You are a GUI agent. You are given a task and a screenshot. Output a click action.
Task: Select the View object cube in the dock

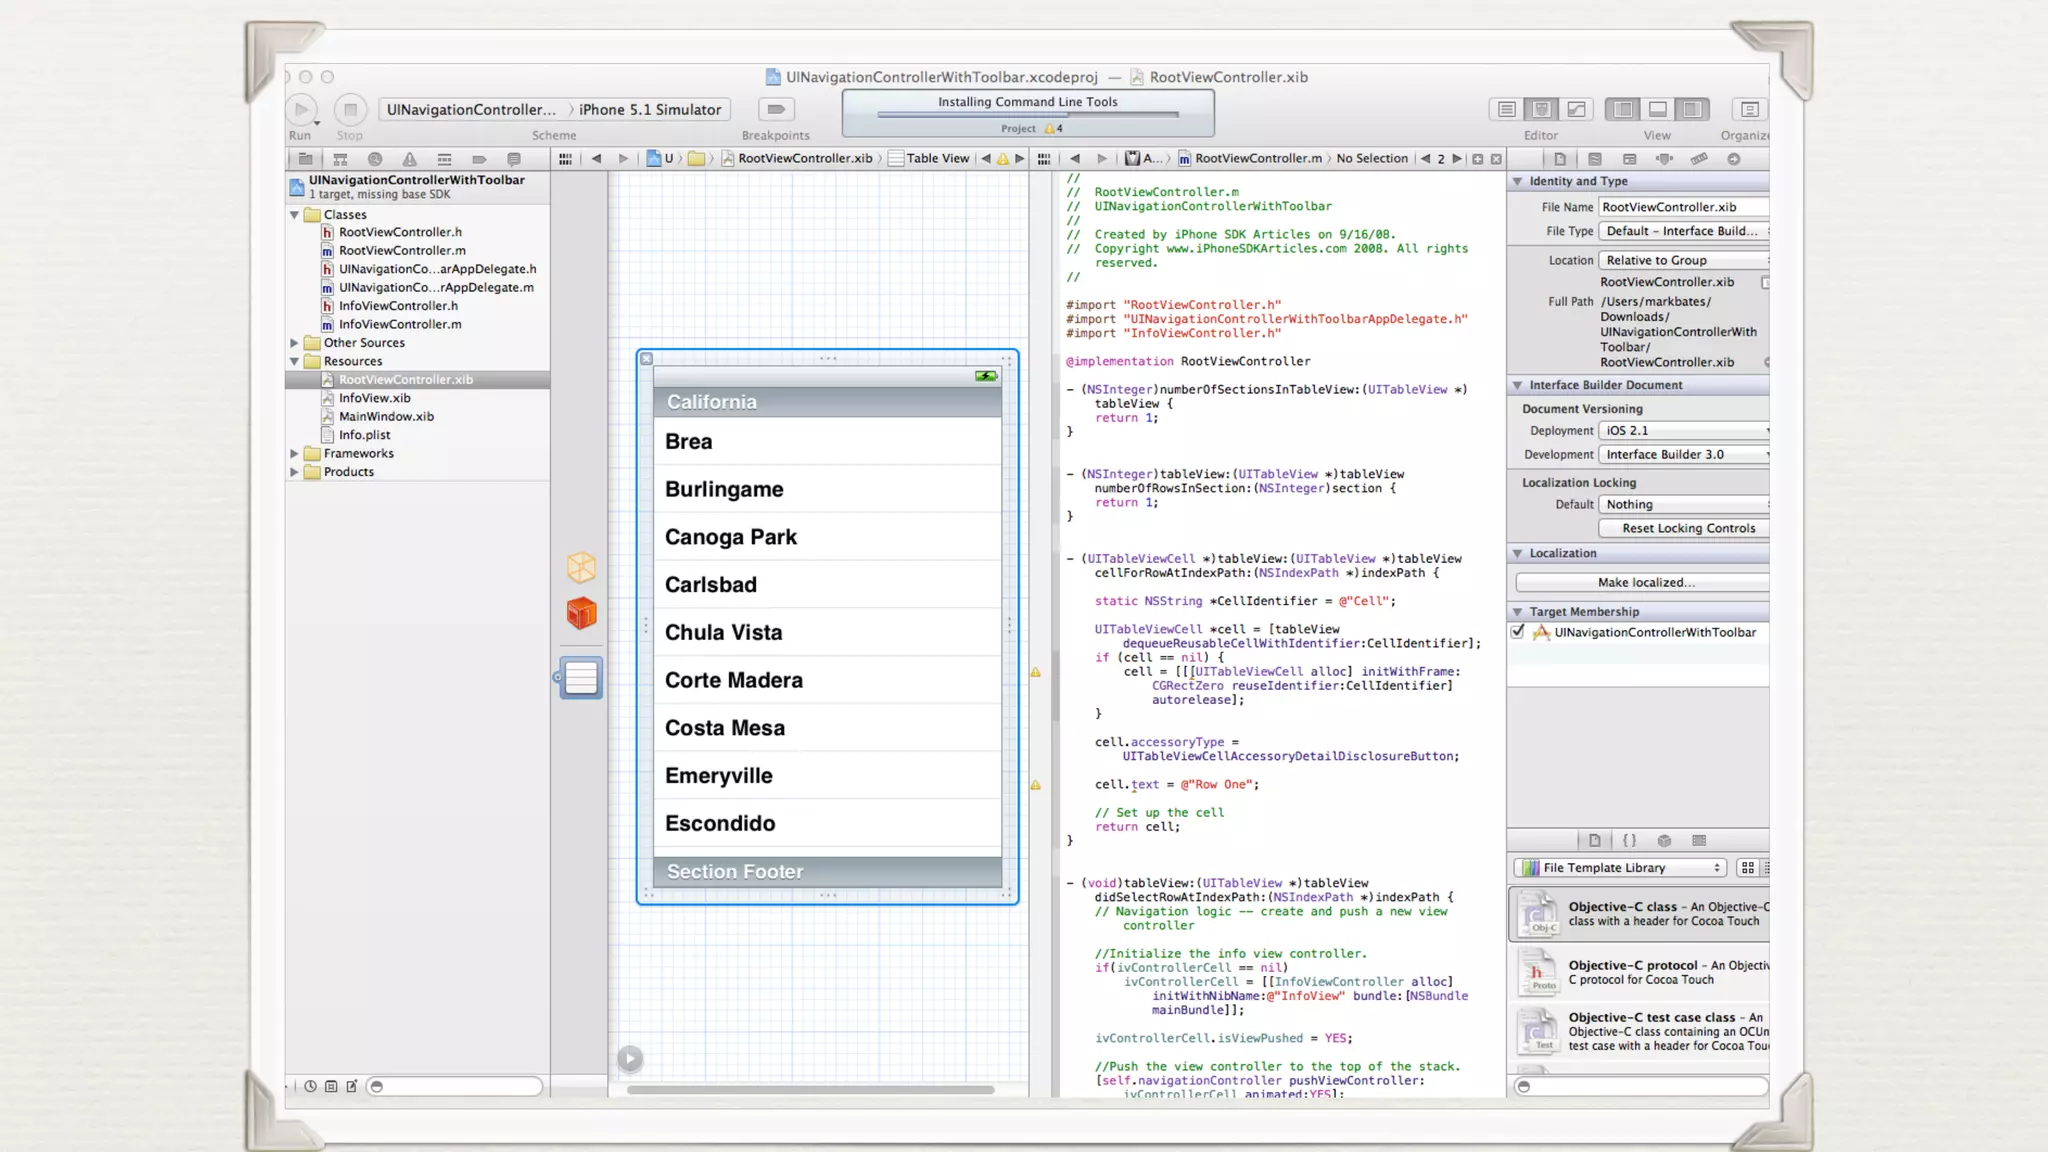(581, 613)
